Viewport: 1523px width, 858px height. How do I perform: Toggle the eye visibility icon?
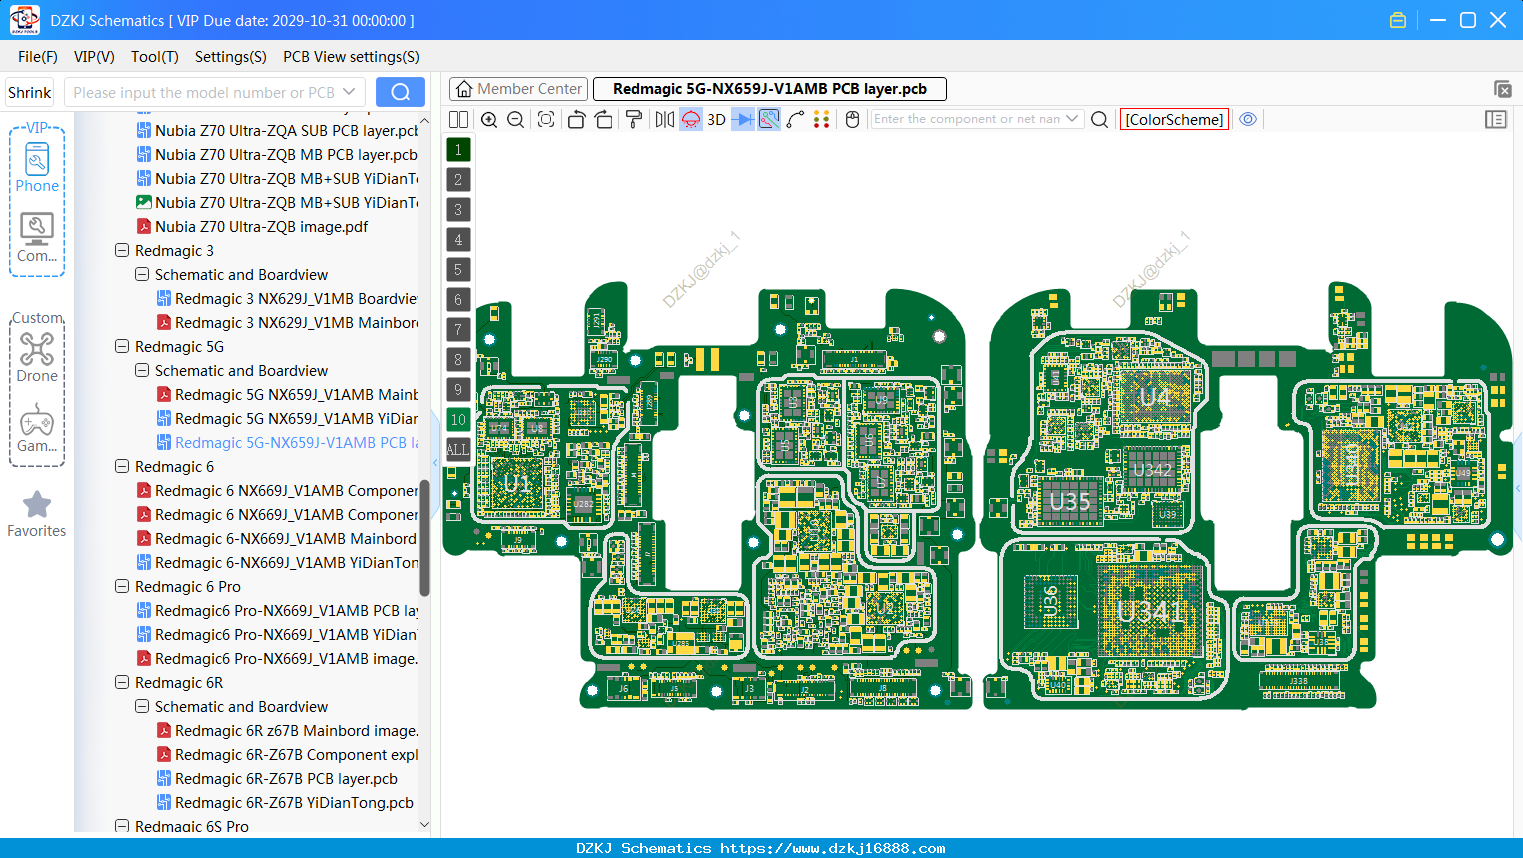[1248, 119]
